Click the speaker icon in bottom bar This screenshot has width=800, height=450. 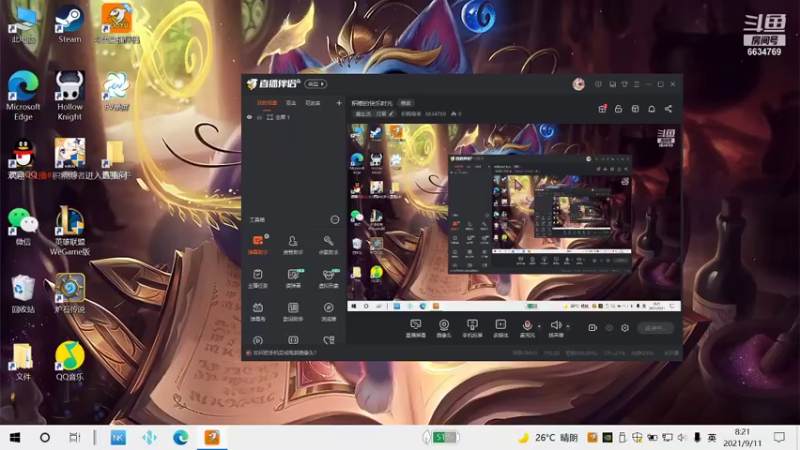coord(556,325)
